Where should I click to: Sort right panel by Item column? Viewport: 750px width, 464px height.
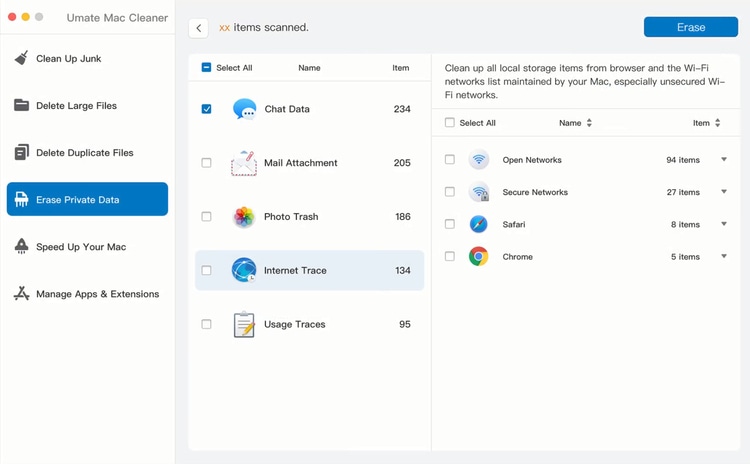(706, 123)
